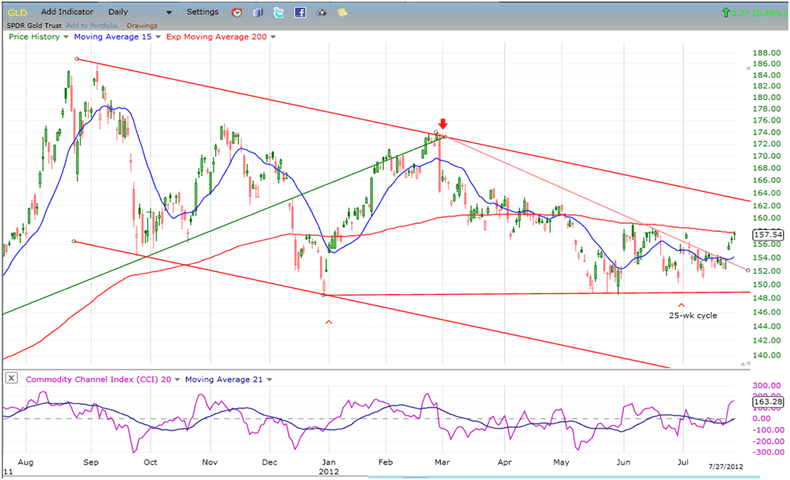Share chart via Facebook icon
Viewport: 790px width, 480px height.
tap(300, 12)
